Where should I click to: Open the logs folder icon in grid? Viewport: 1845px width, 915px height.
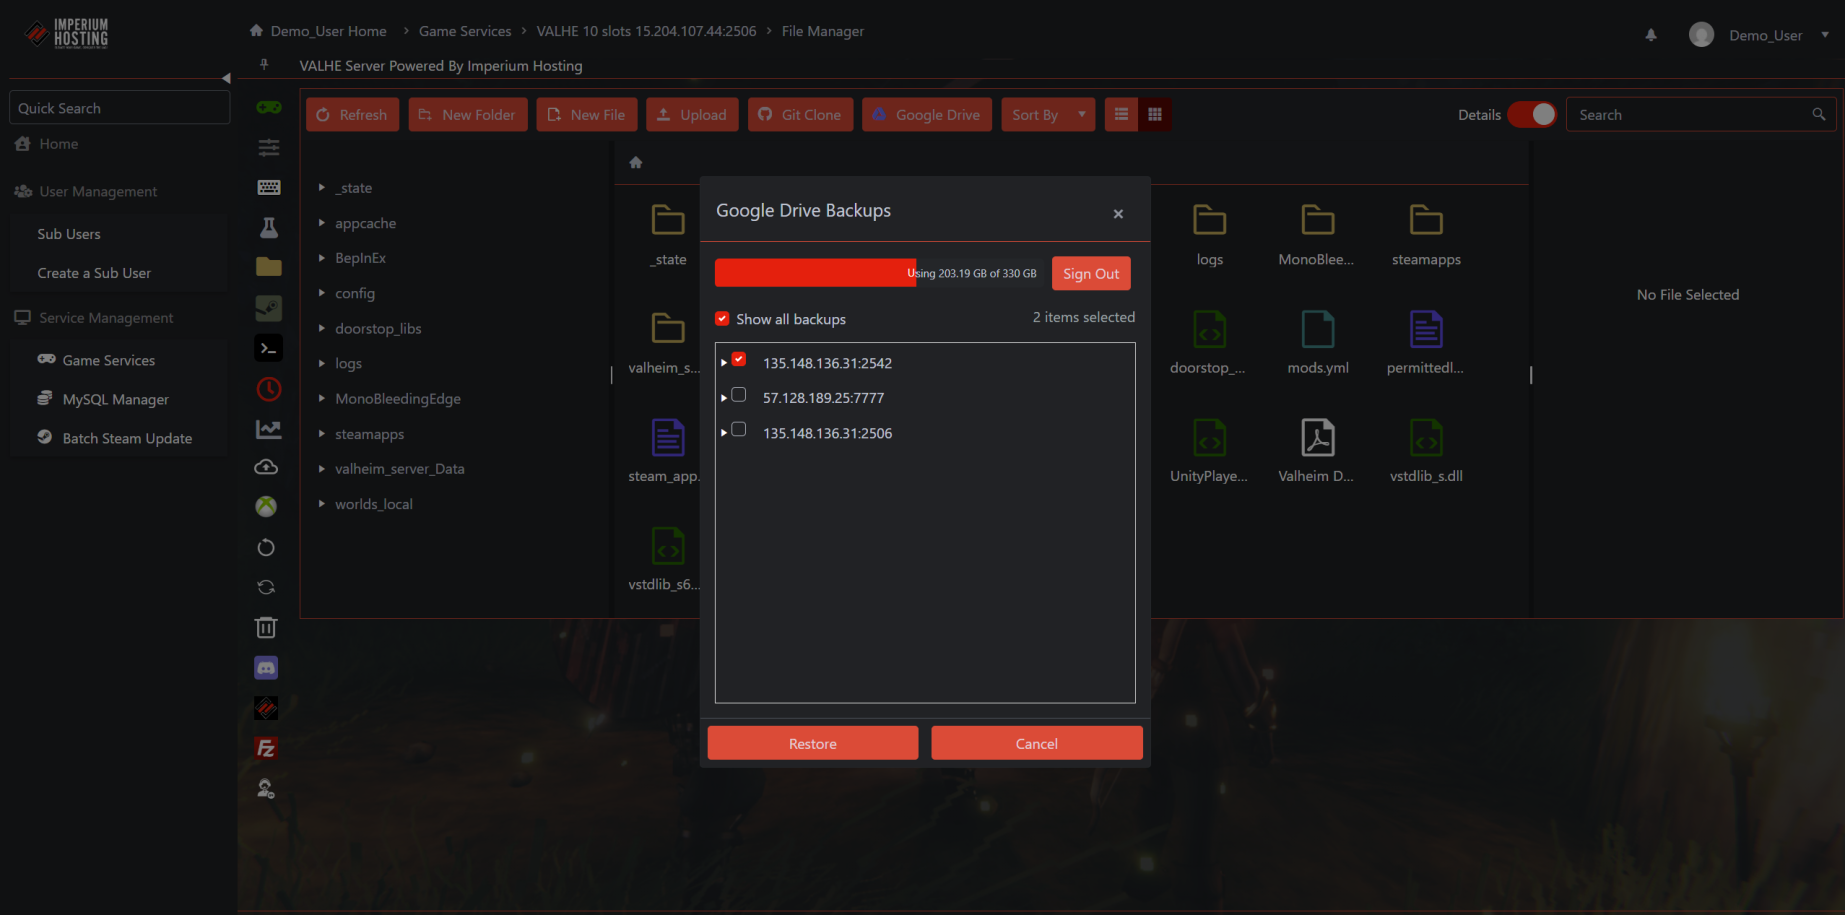tap(1209, 220)
